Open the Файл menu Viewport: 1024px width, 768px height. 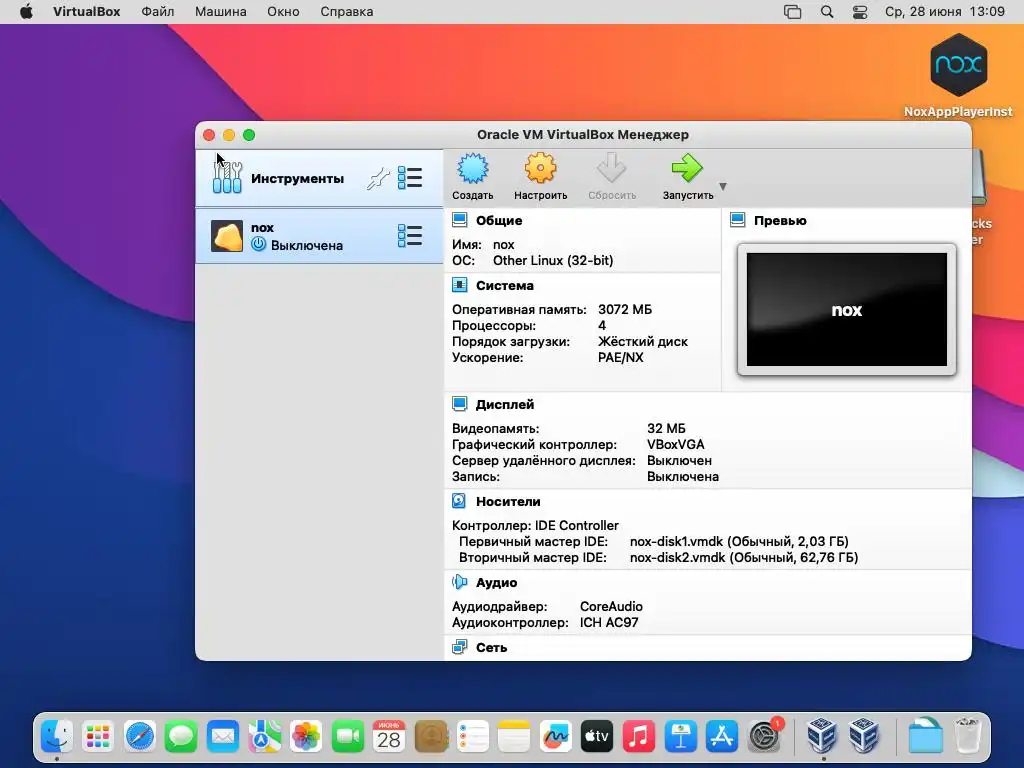pyautogui.click(x=157, y=12)
